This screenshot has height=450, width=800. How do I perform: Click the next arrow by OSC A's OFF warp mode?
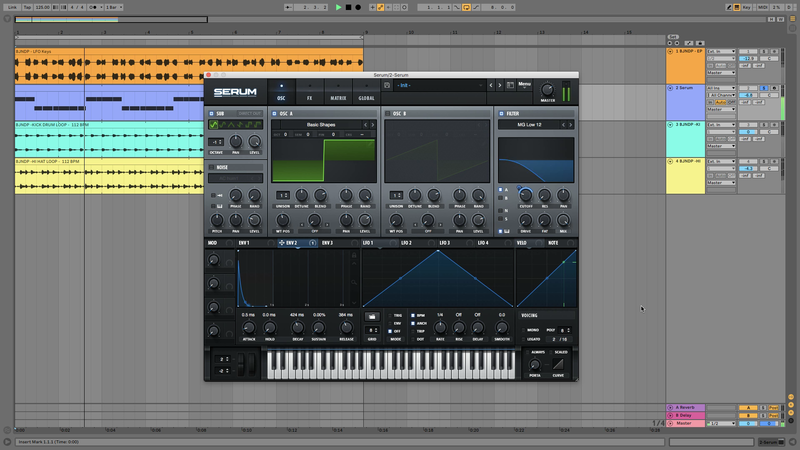[x=327, y=224]
